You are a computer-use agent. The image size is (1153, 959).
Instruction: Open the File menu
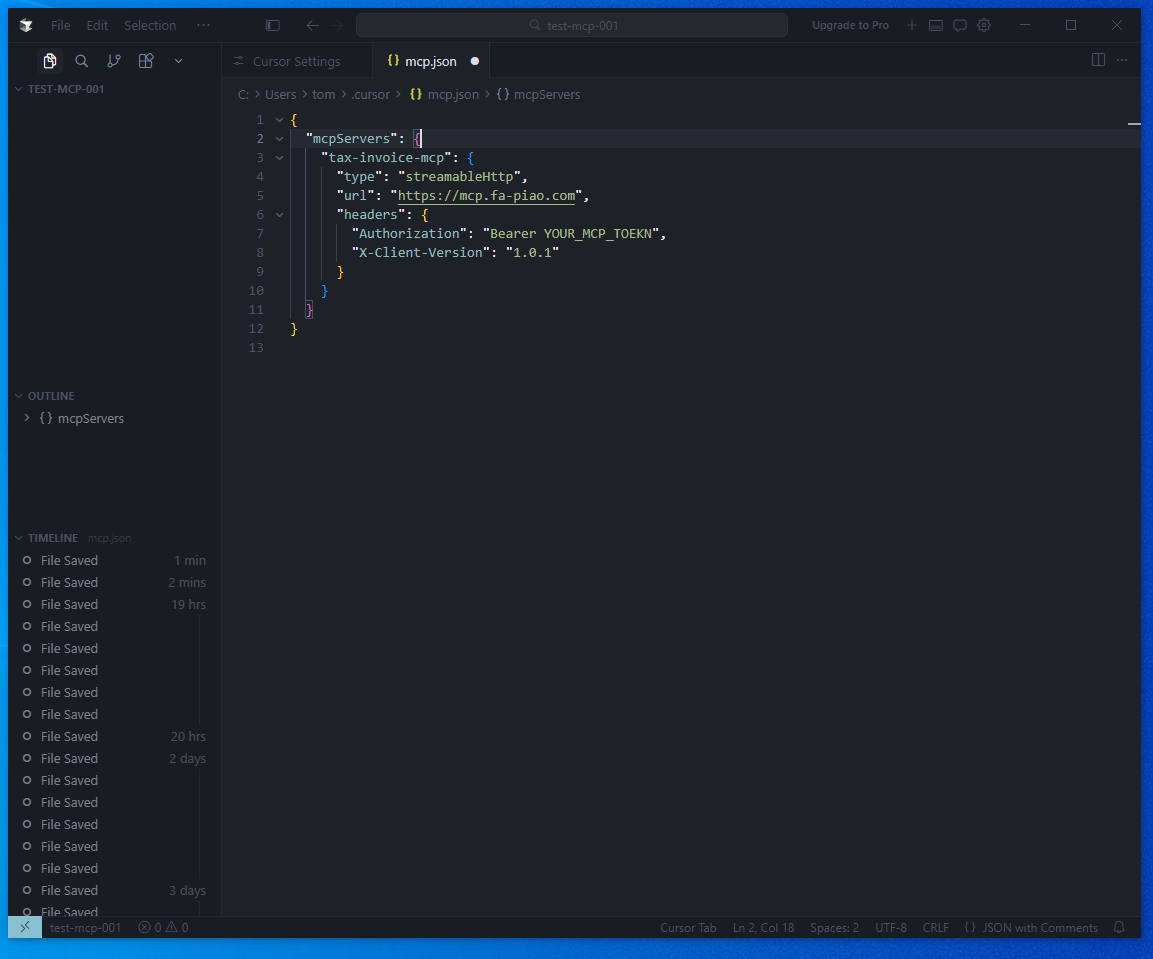(x=60, y=25)
